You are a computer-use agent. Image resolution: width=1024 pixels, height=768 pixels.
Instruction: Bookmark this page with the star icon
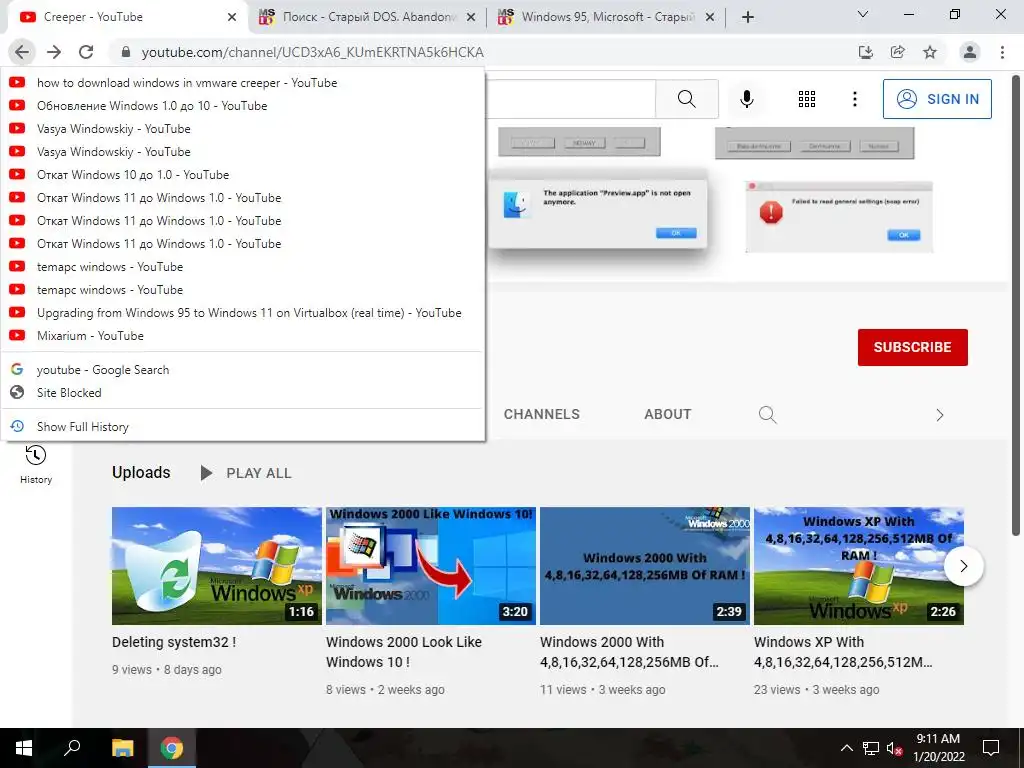[930, 52]
